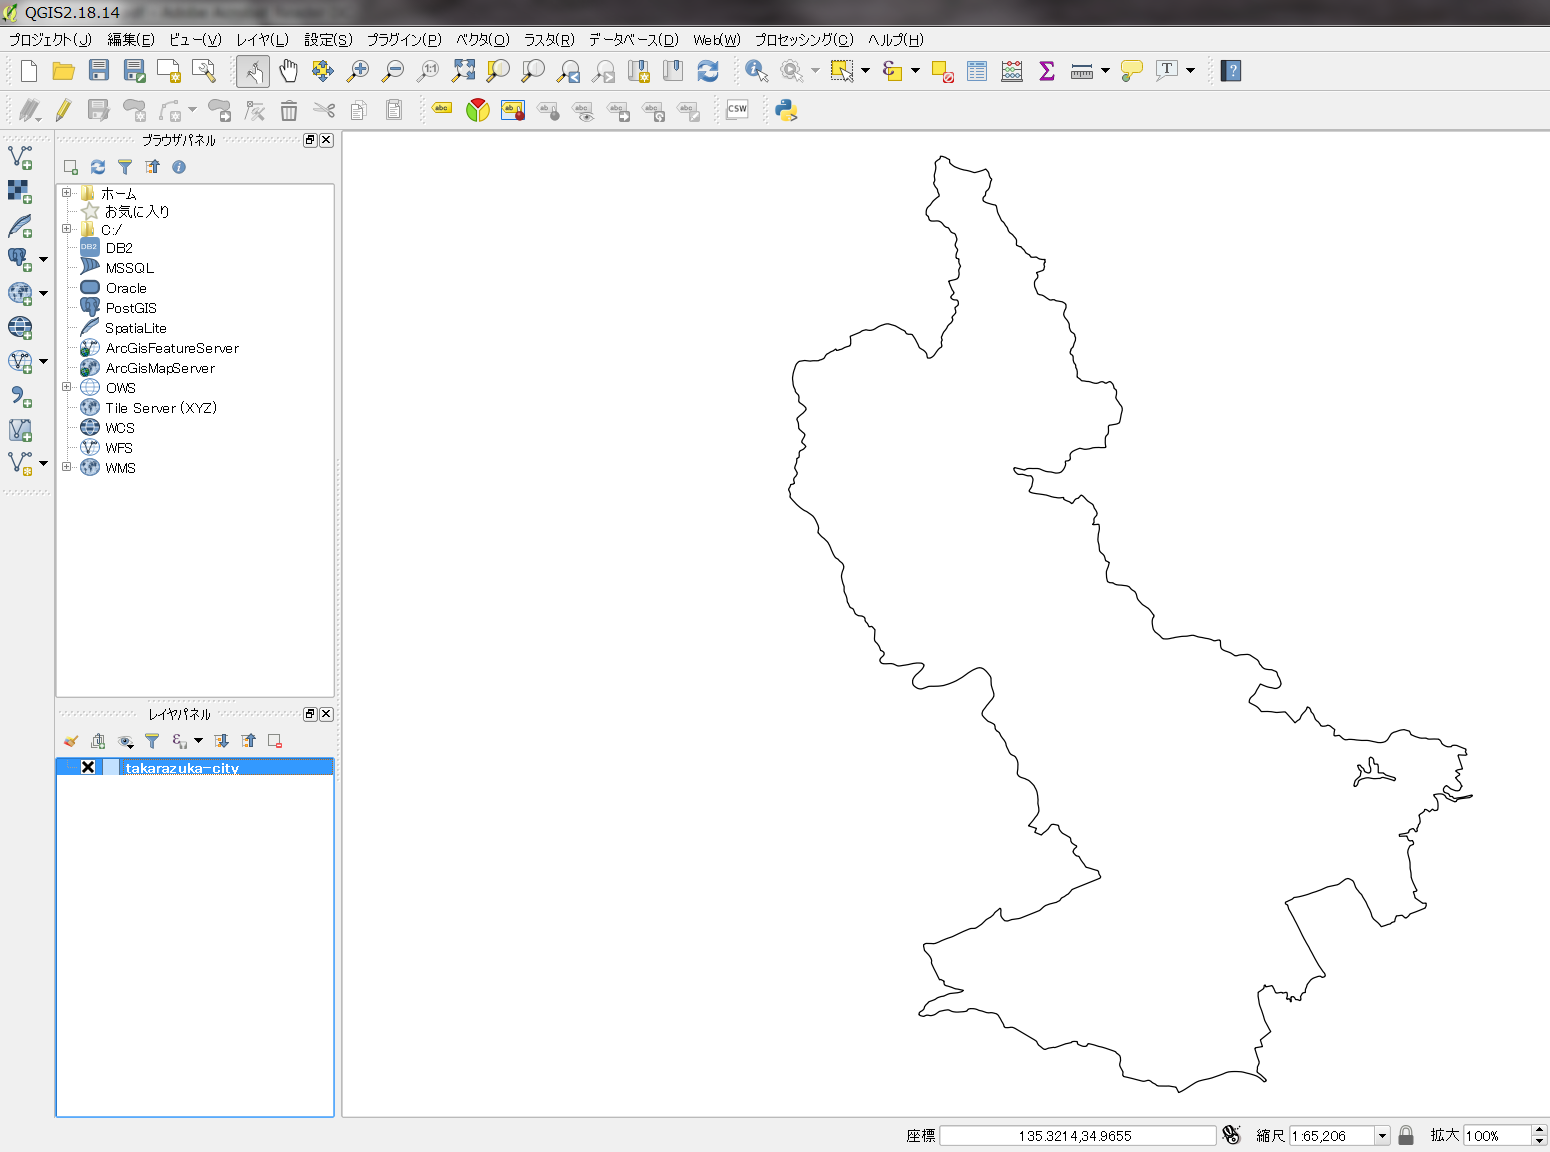Select the takarazuka-city layer name
Image resolution: width=1550 pixels, height=1152 pixels.
tap(182, 768)
